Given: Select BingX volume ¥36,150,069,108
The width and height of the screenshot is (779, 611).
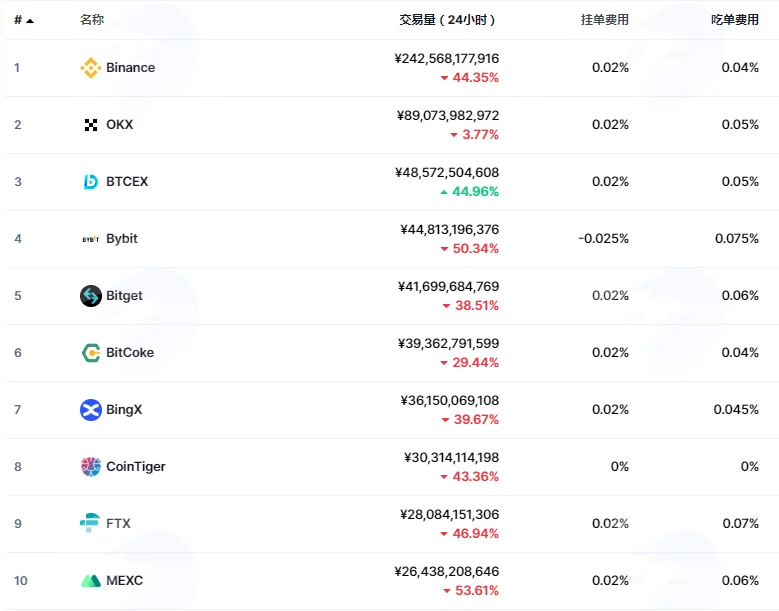Looking at the screenshot, I should click(x=450, y=401).
